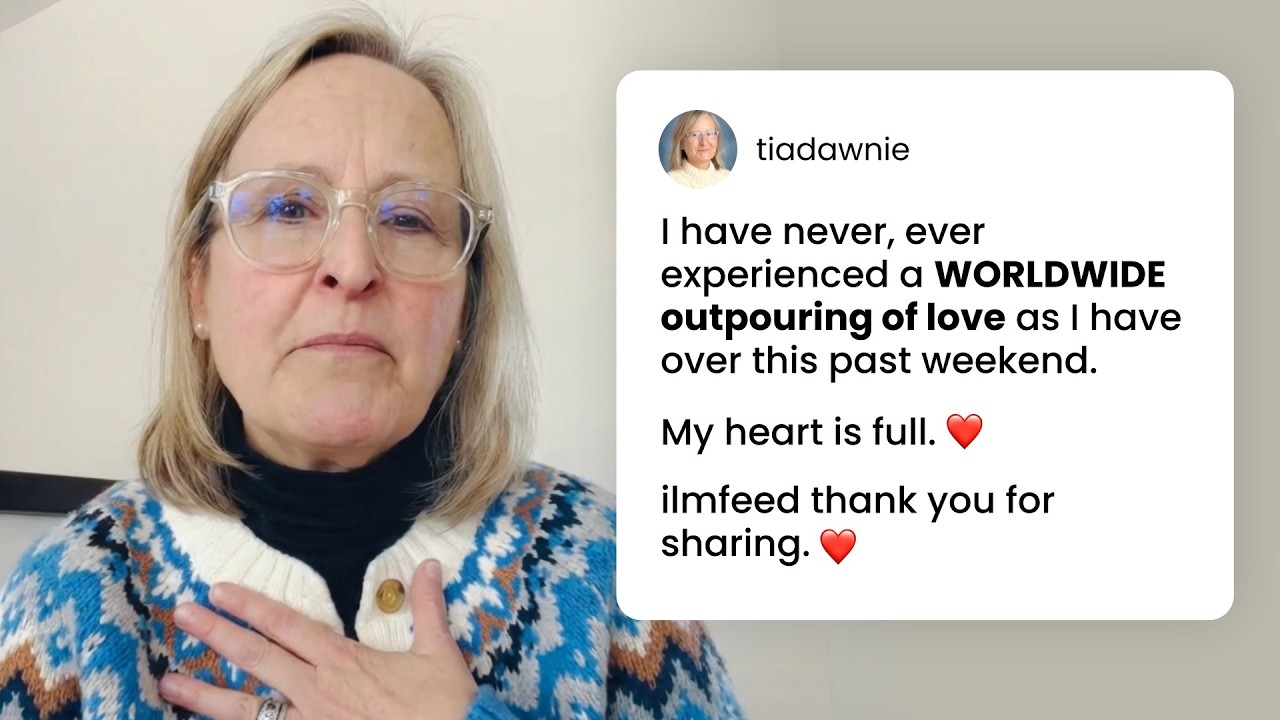Select the bold word WORLDWIDE

(1050, 275)
